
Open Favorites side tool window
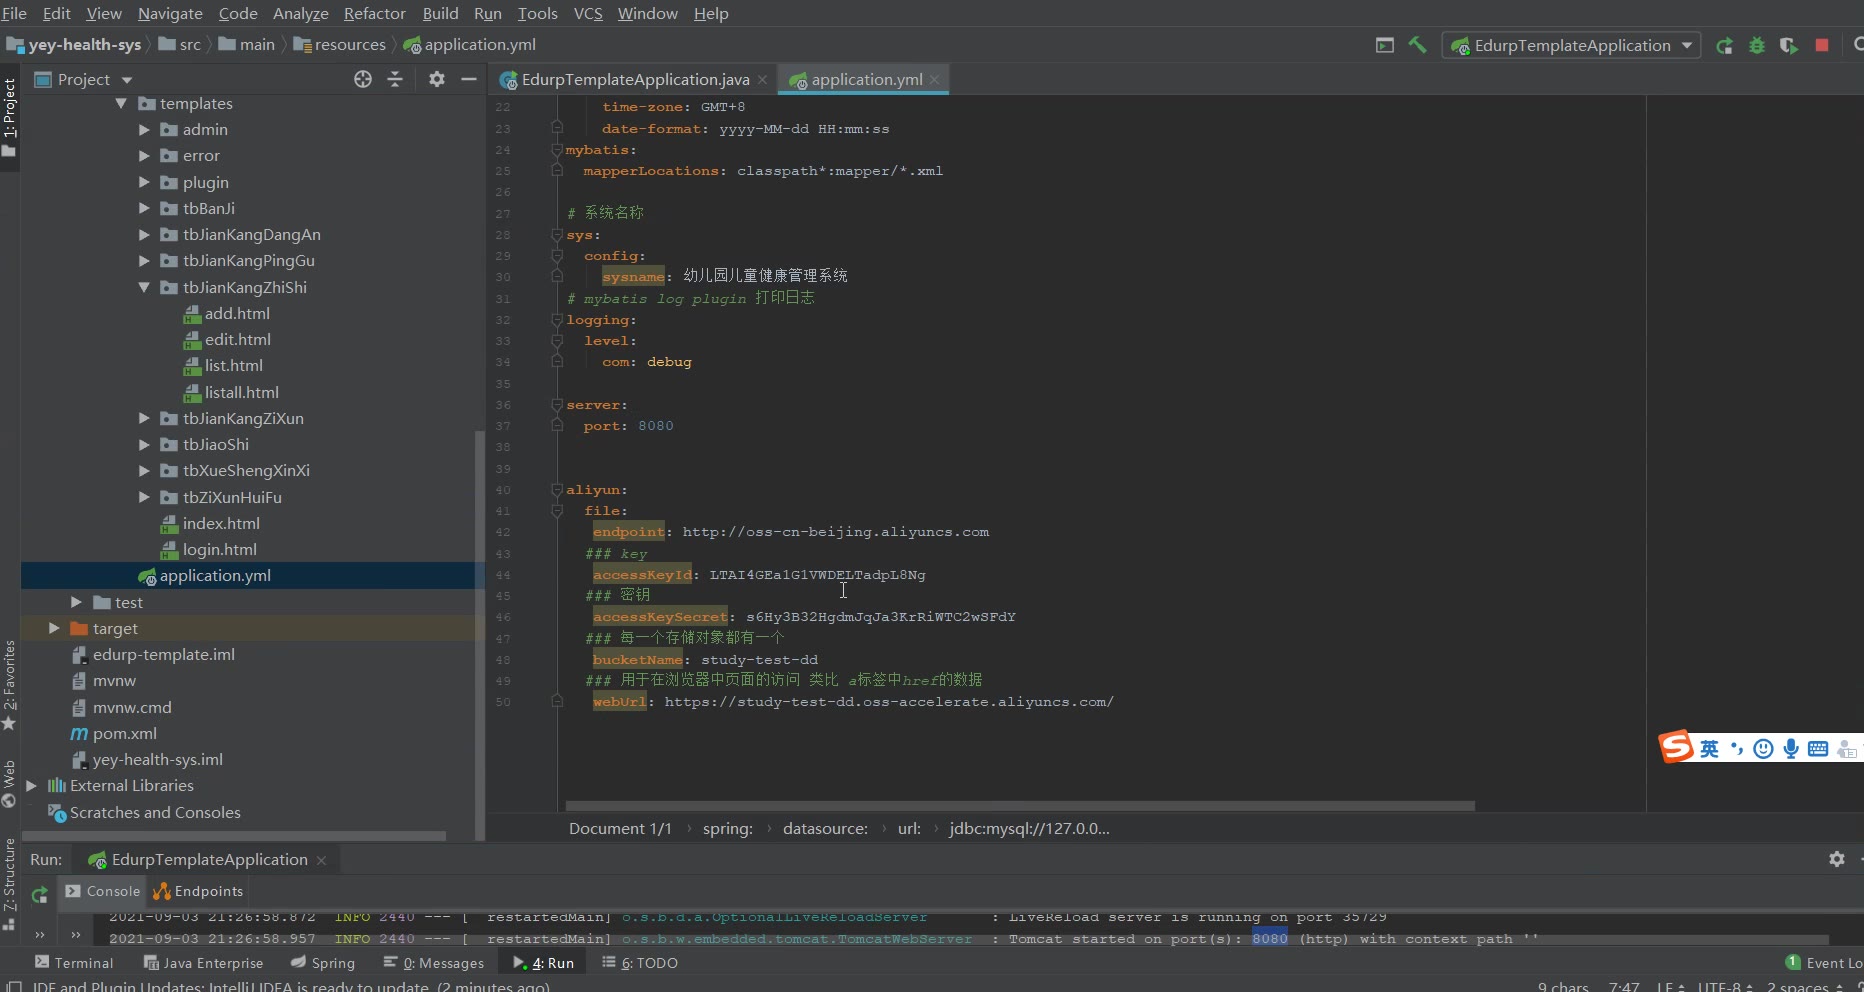[x=10, y=685]
